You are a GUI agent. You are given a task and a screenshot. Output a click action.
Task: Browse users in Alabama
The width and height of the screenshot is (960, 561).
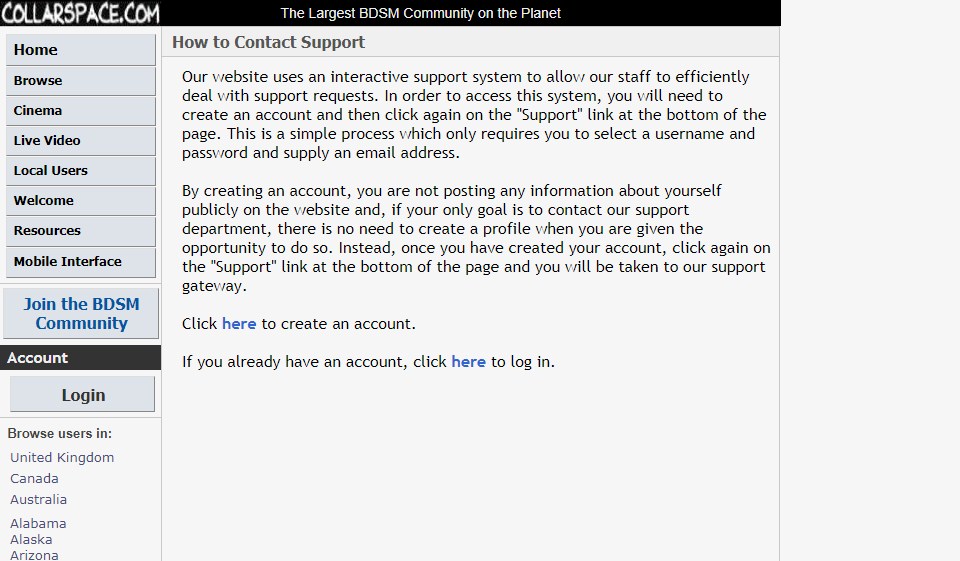coord(38,524)
